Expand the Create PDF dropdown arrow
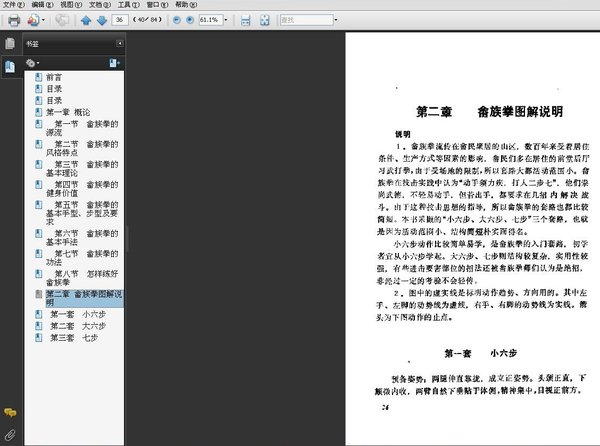Screen dimensions: 600x446 click(43, 20)
